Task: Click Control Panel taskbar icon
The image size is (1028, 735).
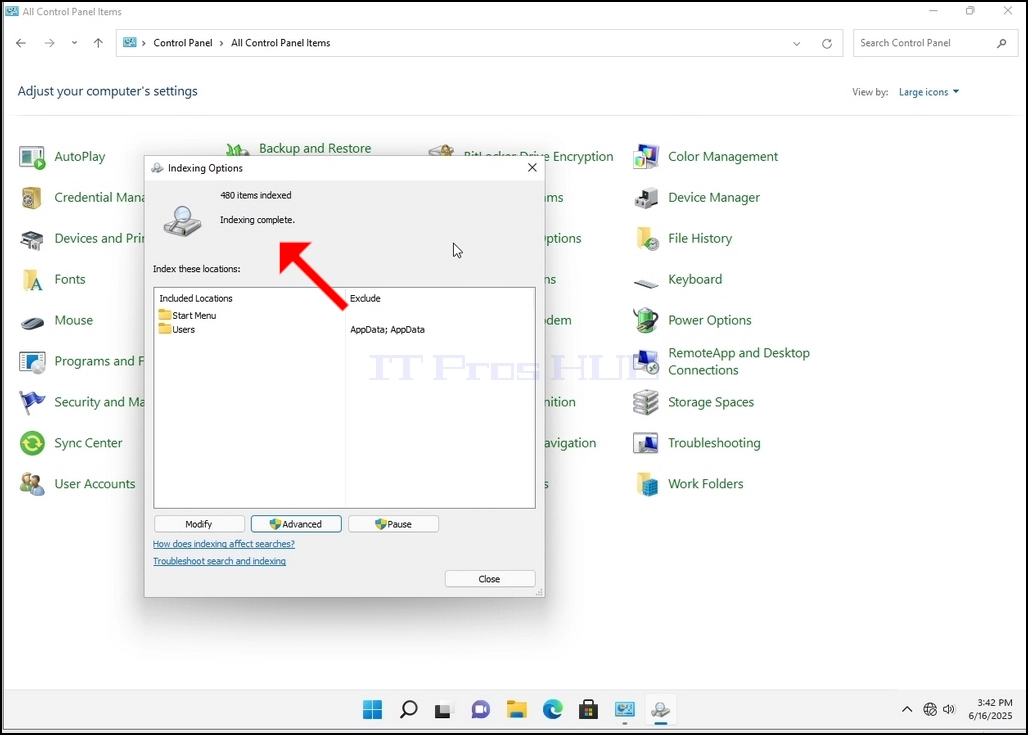Action: click(x=625, y=709)
